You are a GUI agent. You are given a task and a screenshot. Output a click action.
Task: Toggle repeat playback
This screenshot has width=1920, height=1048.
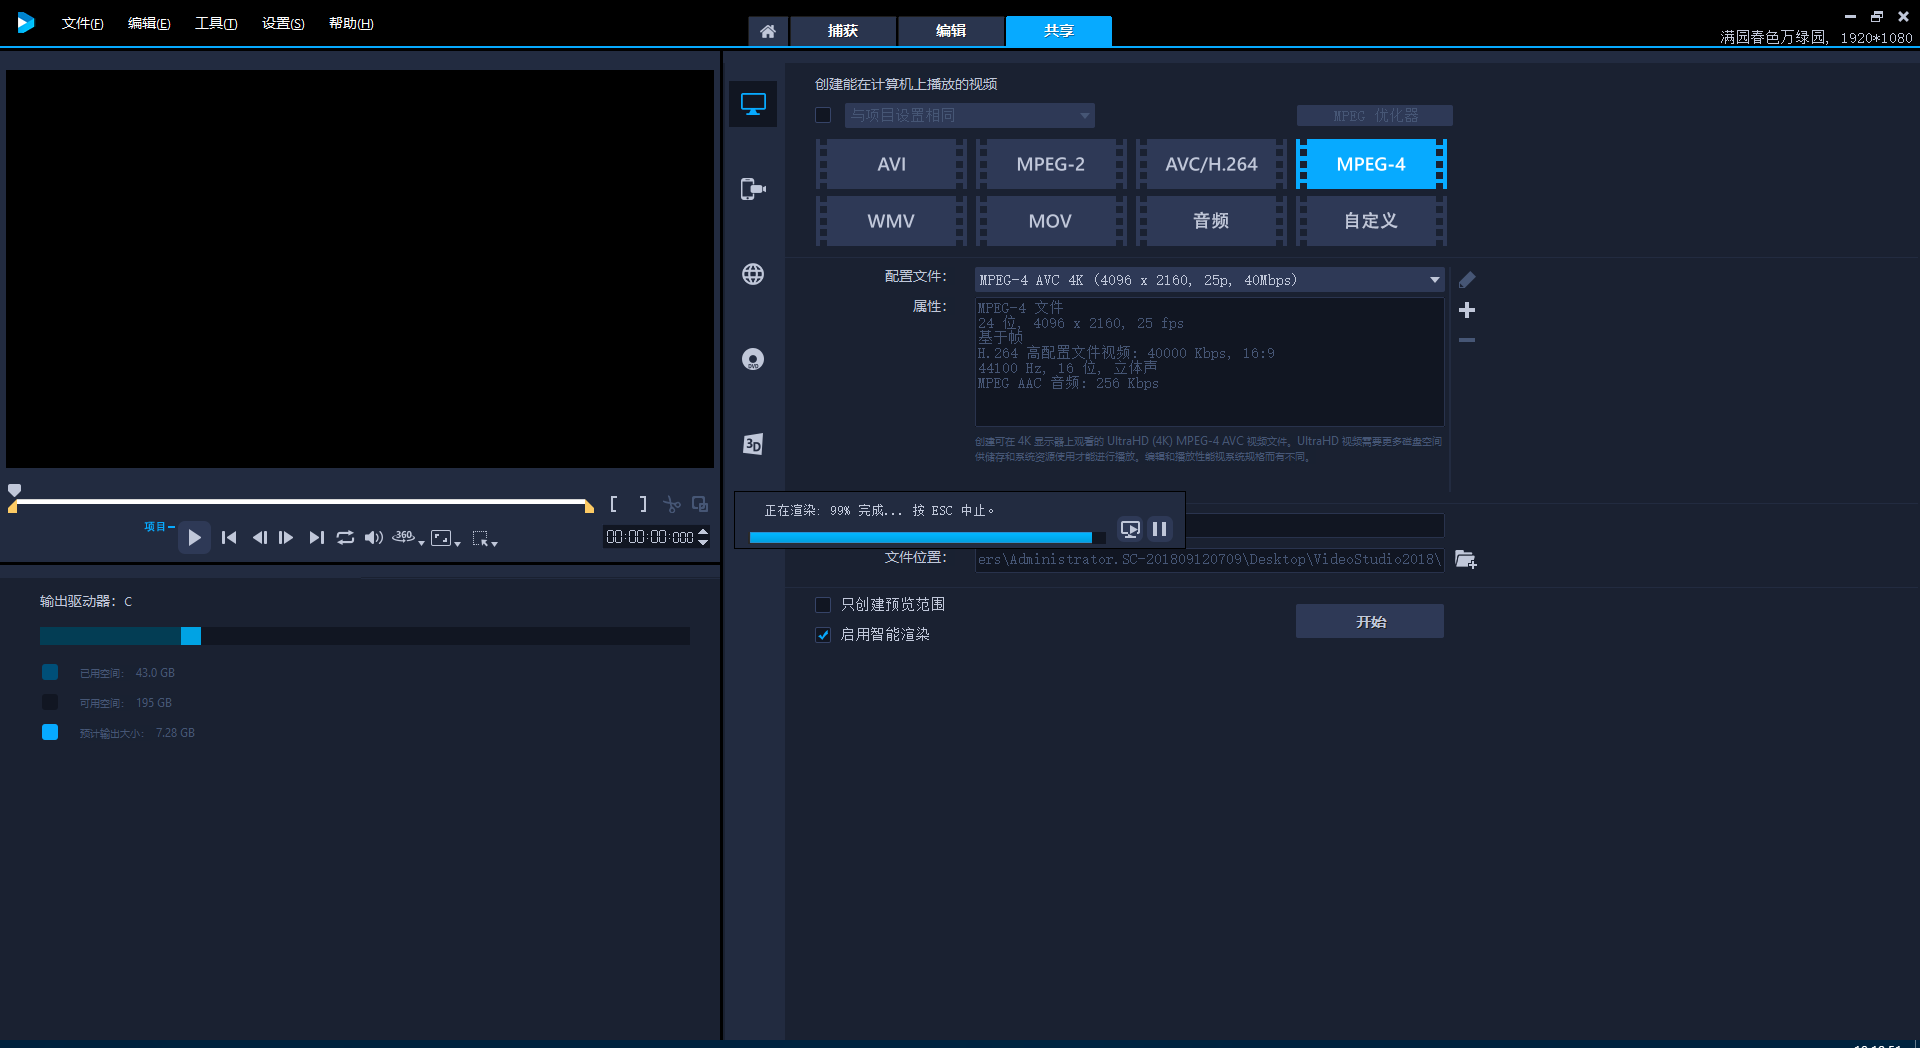click(x=345, y=537)
